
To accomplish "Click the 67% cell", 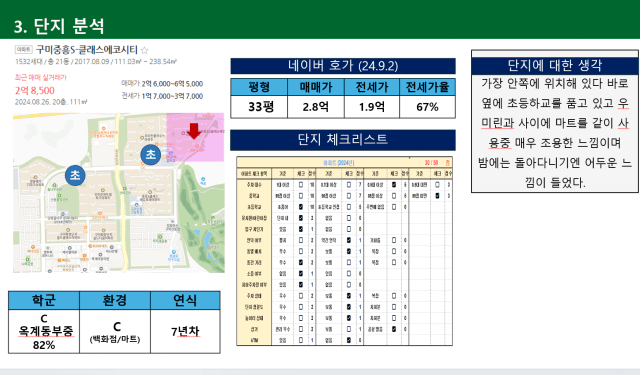I will click(427, 107).
